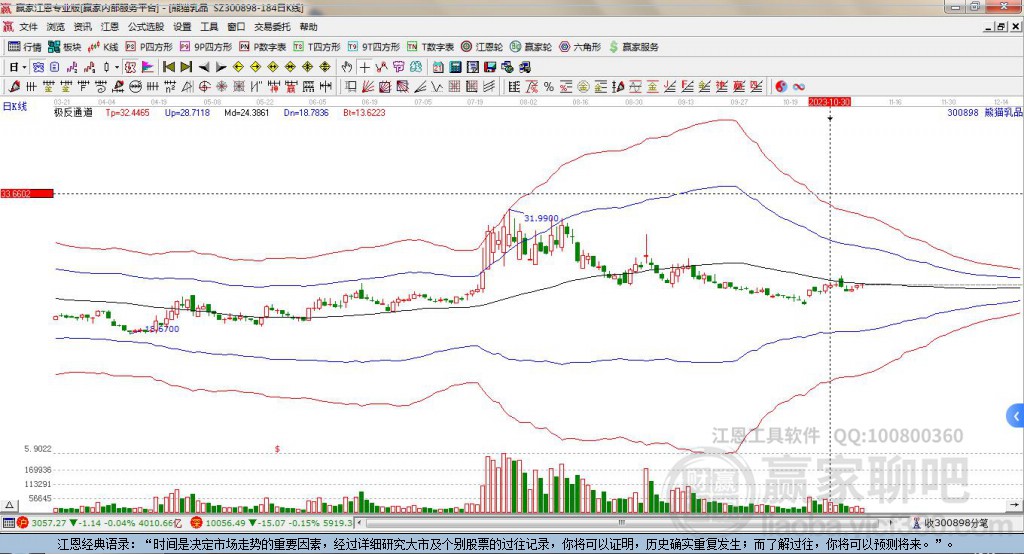Screen dimensions: 1024x554
Task: Open the P数字表 tool
Action: pos(263,47)
